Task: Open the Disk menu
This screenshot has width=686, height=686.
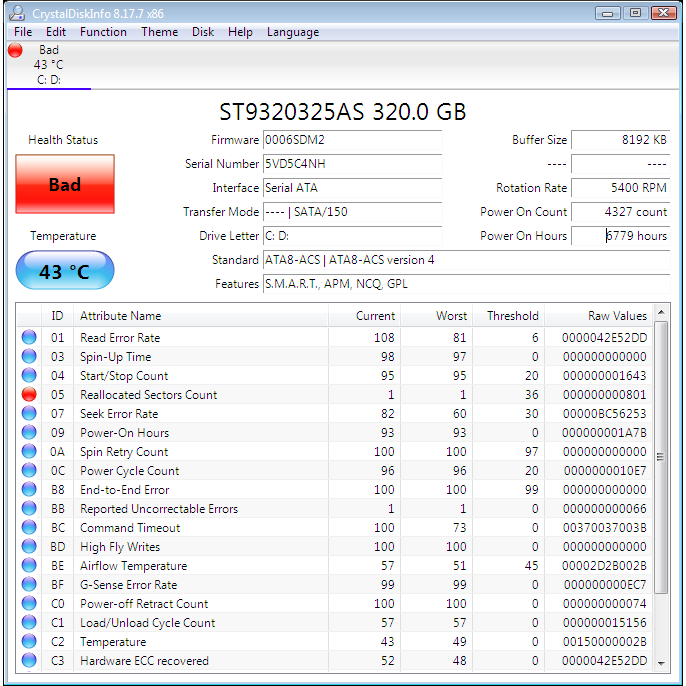Action: point(203,32)
